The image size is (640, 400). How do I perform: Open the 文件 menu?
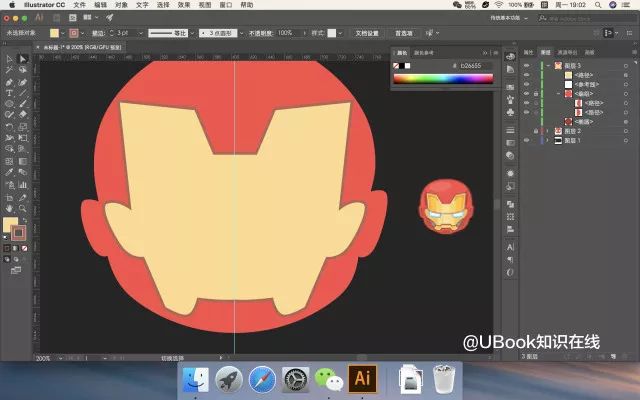point(80,5)
